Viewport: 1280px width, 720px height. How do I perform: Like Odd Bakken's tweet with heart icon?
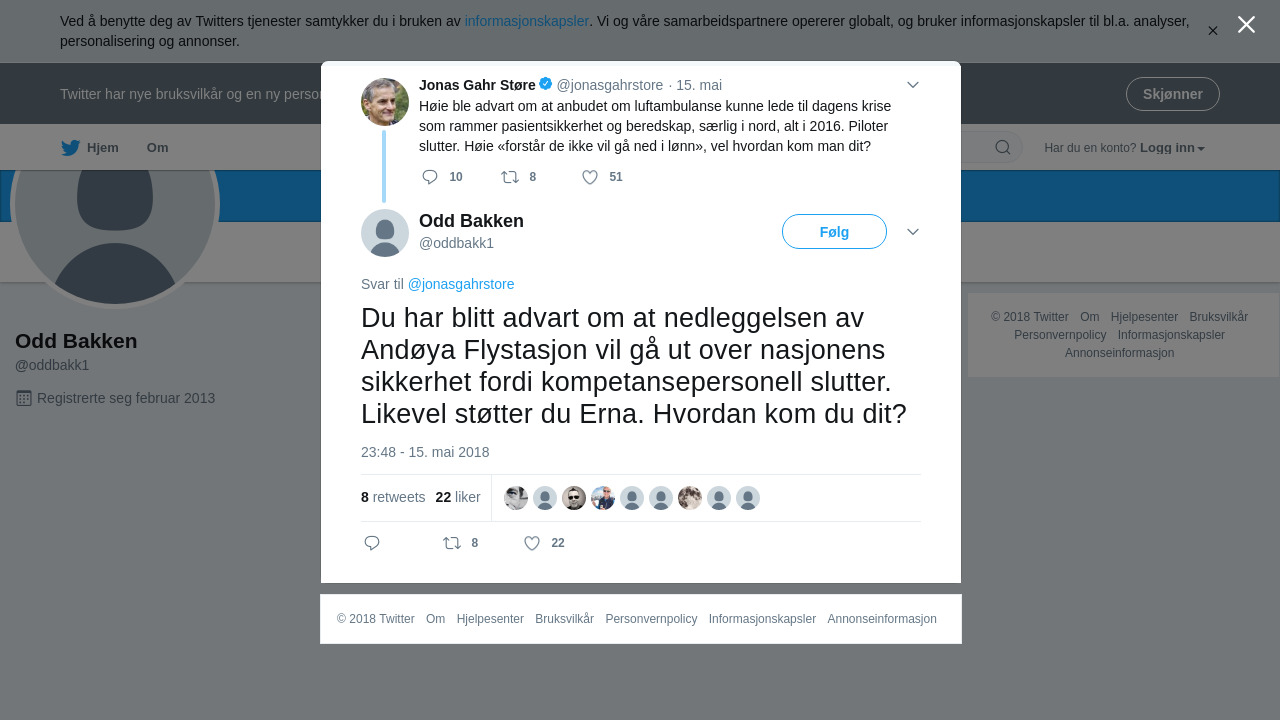point(532,543)
